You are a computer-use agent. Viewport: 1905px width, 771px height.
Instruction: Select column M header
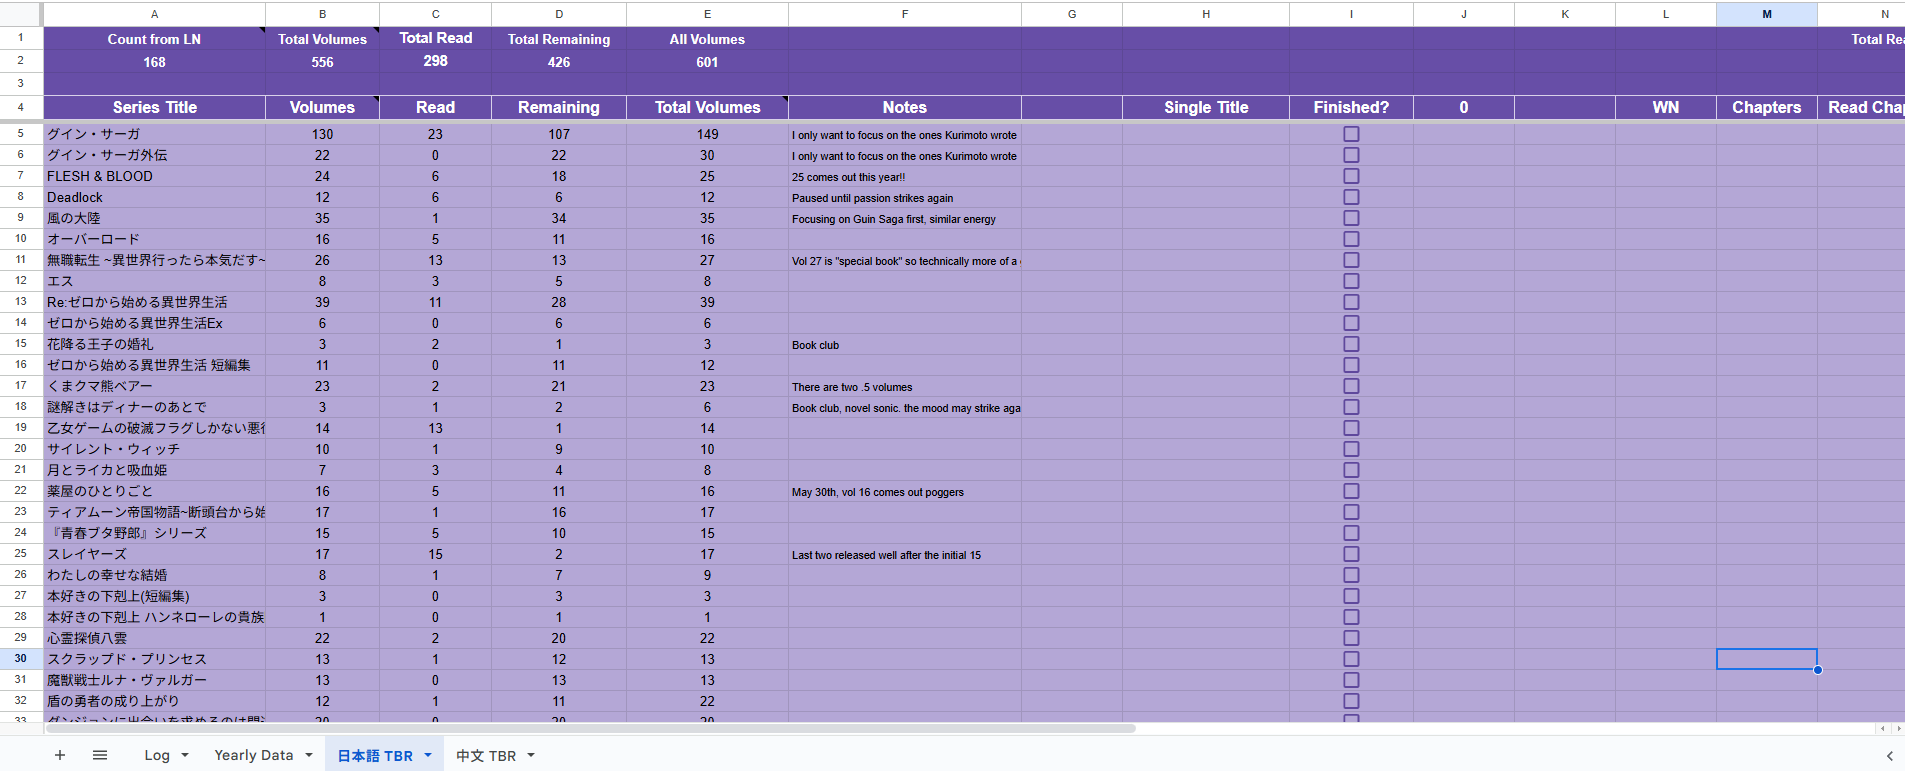click(1767, 14)
